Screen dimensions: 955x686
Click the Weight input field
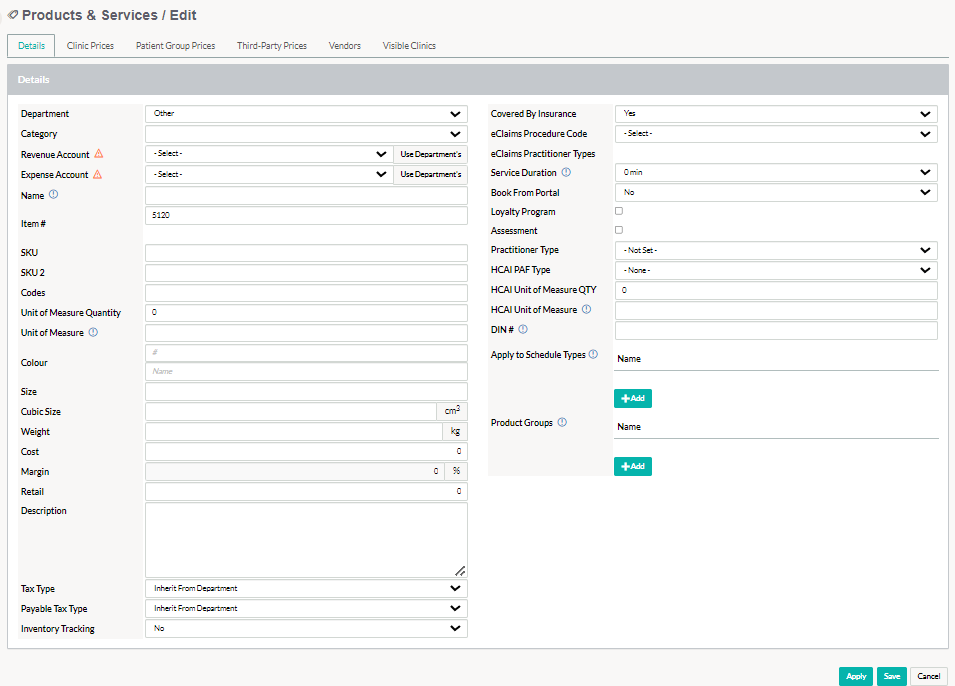tap(294, 432)
